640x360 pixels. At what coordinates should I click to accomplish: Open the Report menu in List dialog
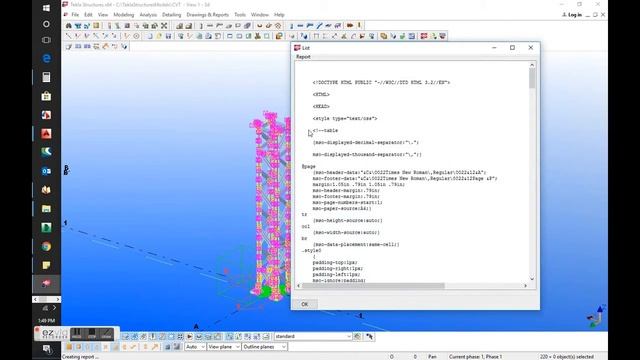coord(303,57)
